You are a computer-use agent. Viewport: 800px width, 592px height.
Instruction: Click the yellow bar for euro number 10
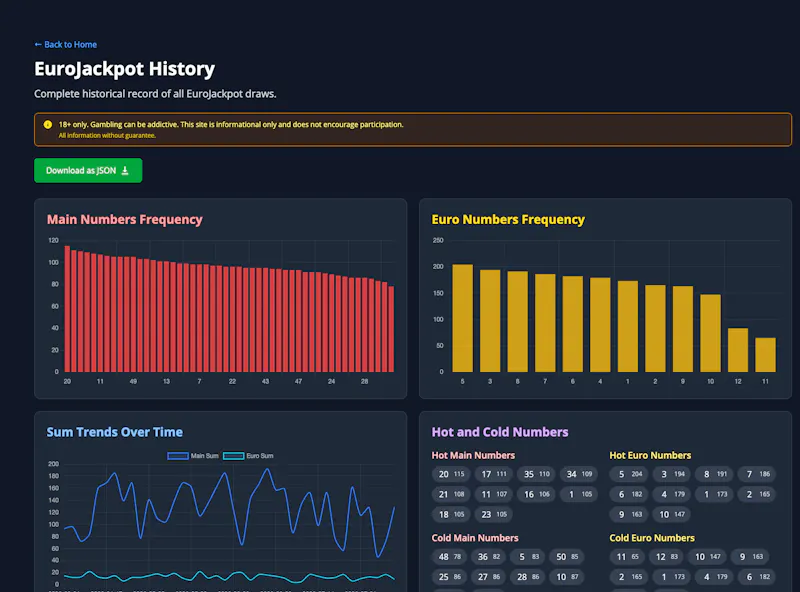(710, 333)
